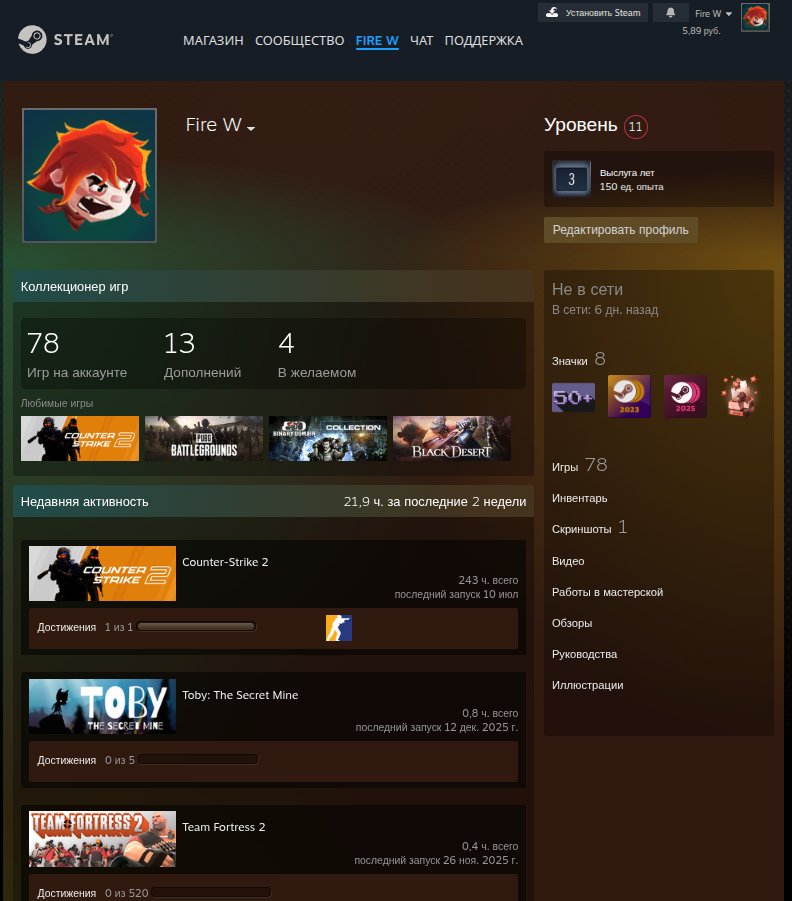The height and width of the screenshot is (901, 792).
Task: Open Black Desert favorite game banner
Action: (x=452, y=438)
